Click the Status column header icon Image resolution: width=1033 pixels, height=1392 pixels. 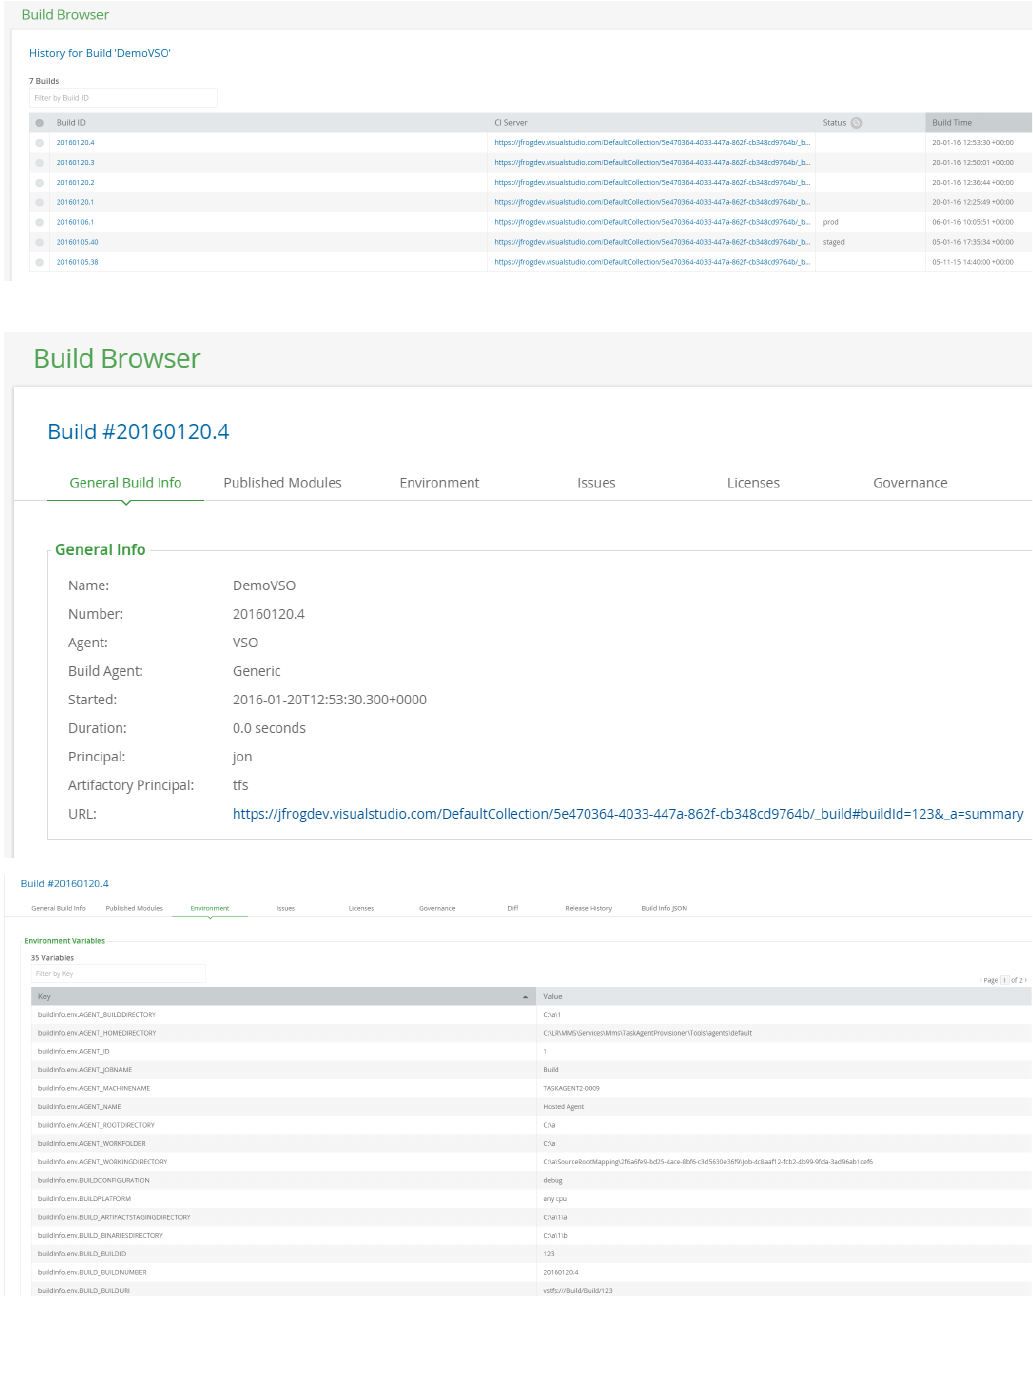pos(856,123)
